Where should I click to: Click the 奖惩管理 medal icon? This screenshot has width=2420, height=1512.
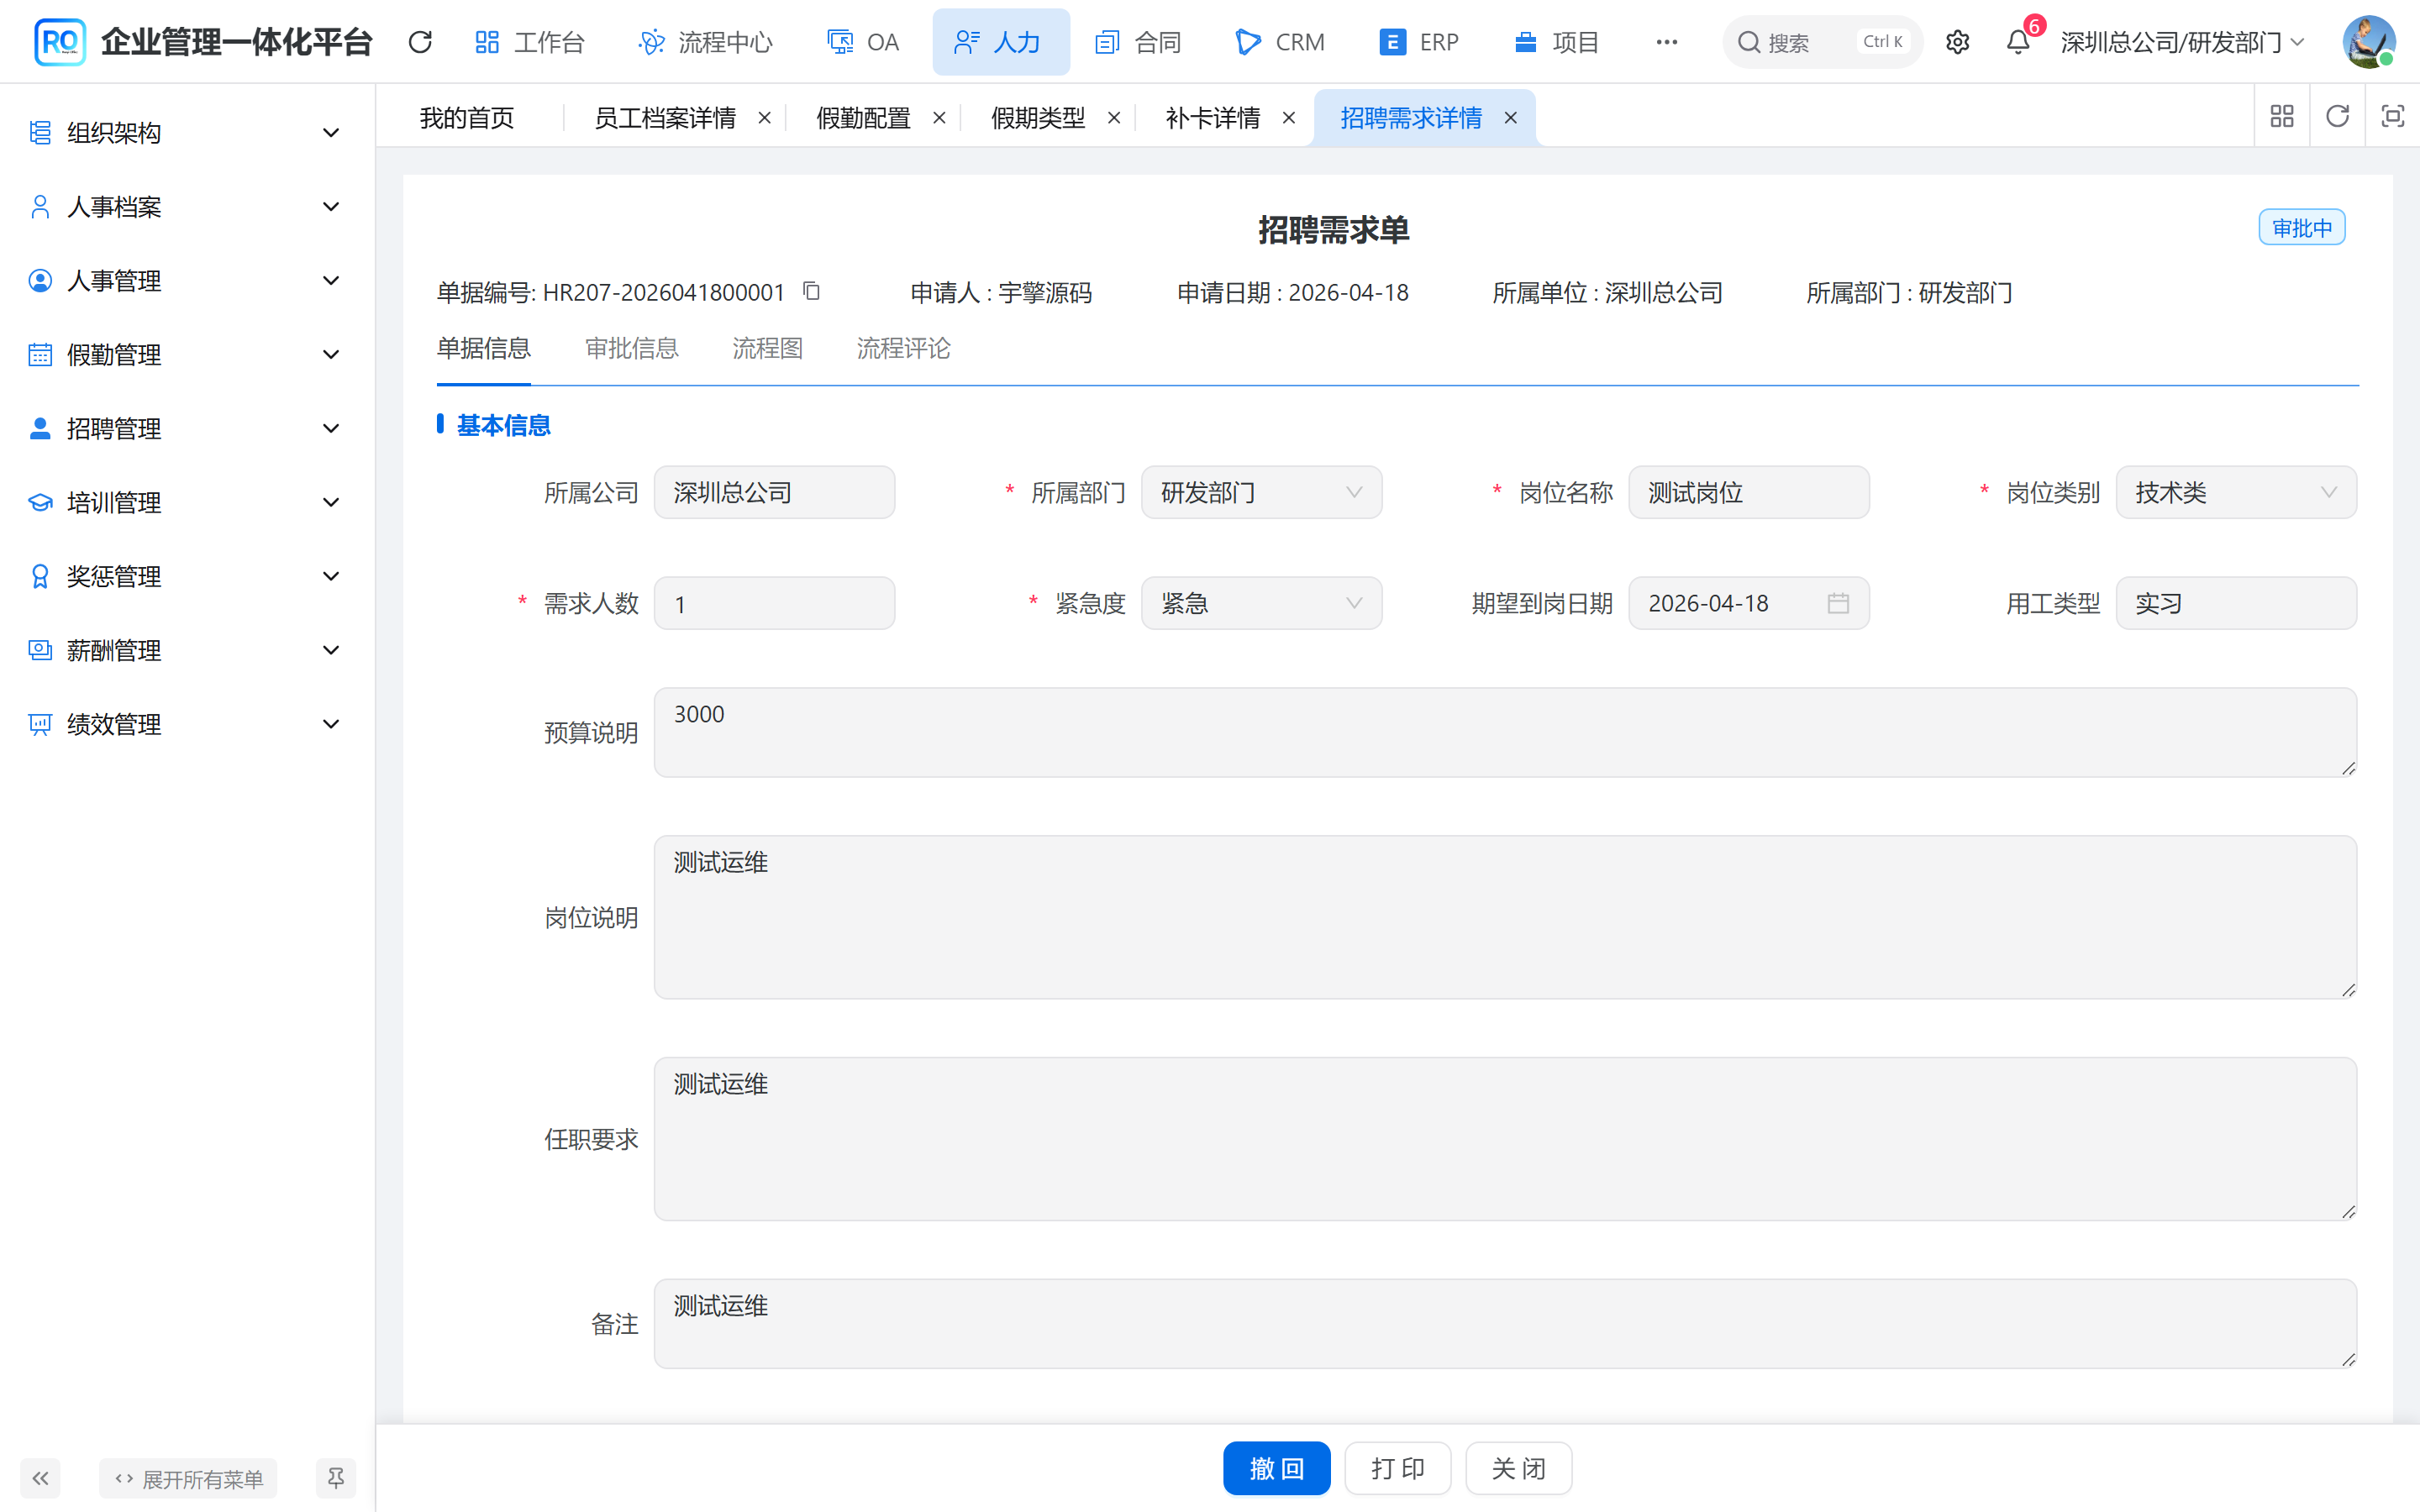pos(40,577)
